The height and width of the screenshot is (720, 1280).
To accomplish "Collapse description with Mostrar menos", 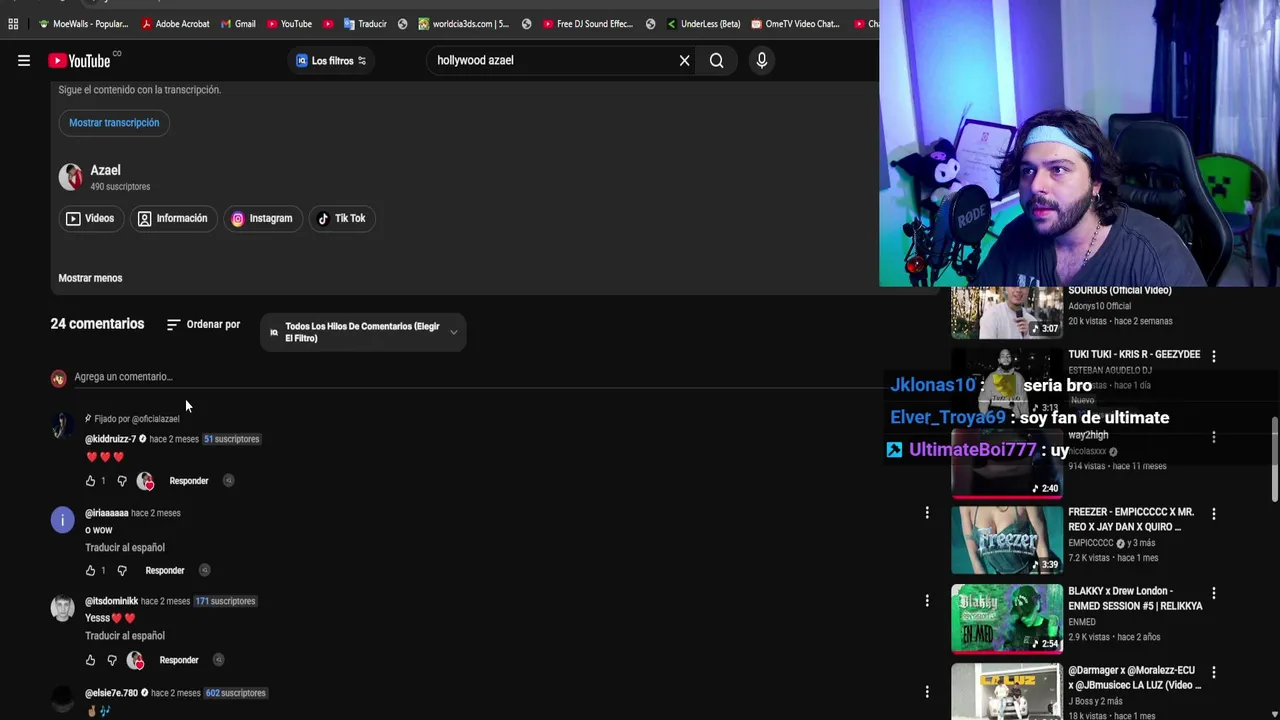I will pos(90,278).
